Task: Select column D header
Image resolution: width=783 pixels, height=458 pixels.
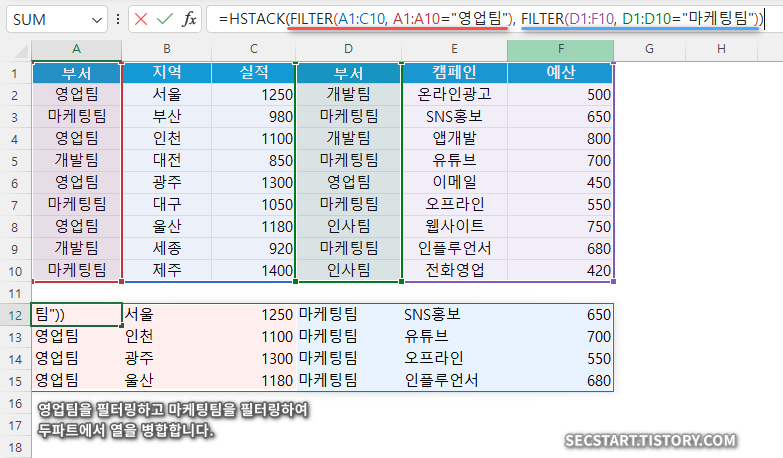Action: point(349,49)
